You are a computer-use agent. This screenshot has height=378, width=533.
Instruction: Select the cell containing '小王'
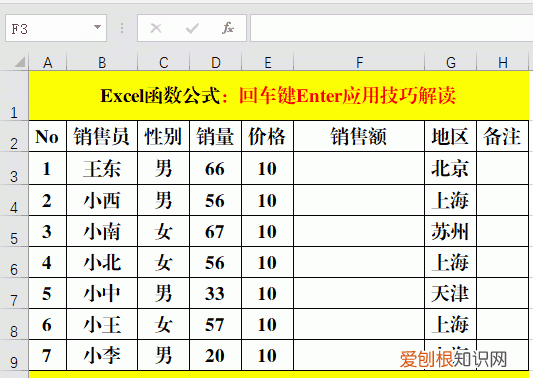pos(102,324)
